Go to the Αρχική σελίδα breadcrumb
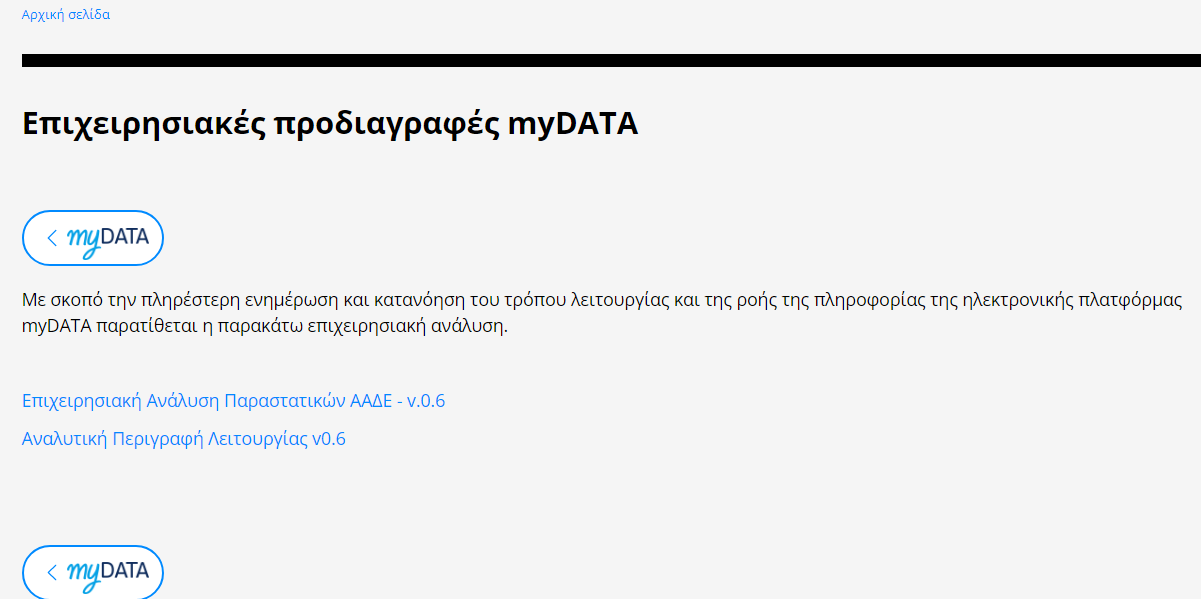1201x599 pixels. 66,15
